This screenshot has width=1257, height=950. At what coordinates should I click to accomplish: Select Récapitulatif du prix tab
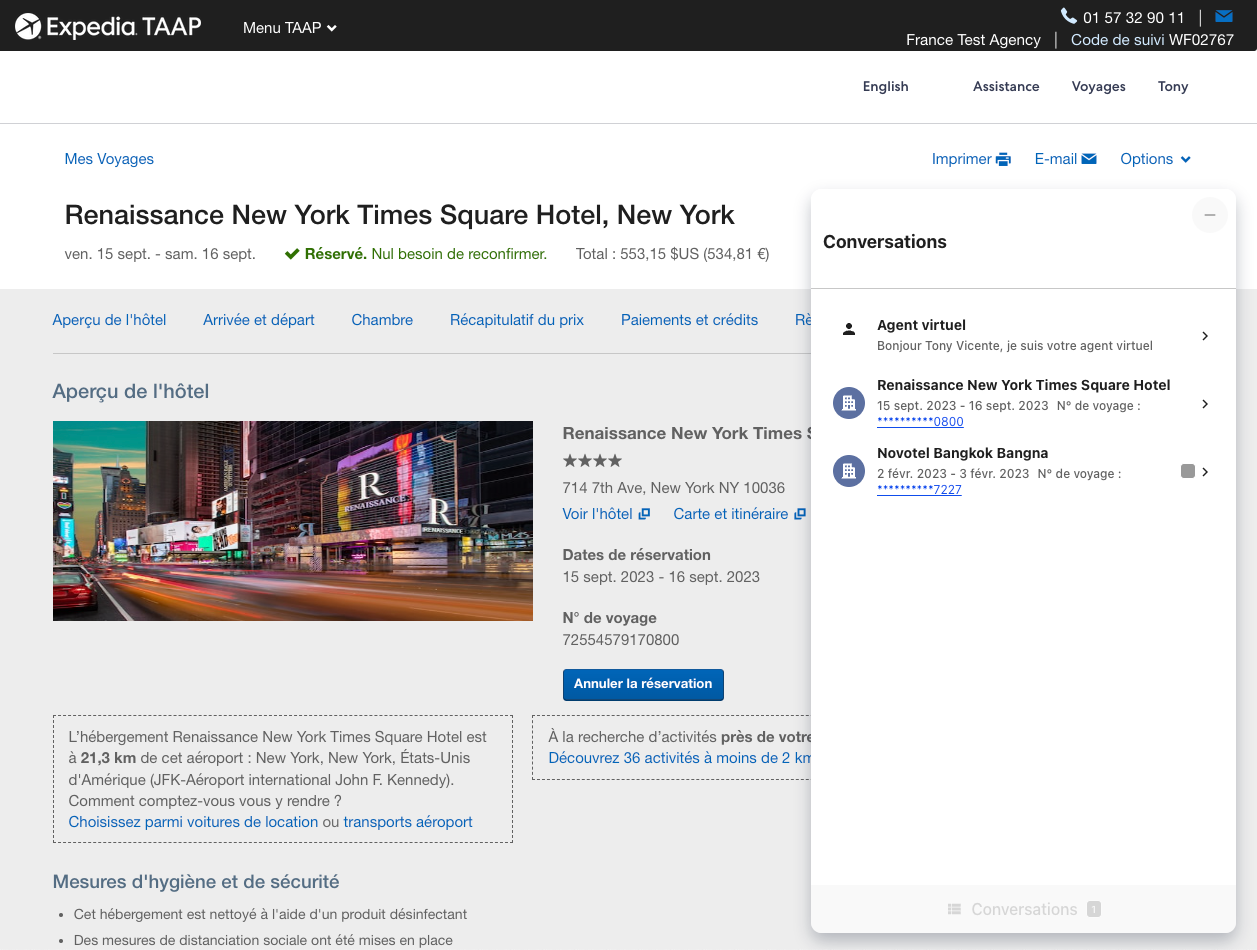tap(517, 320)
